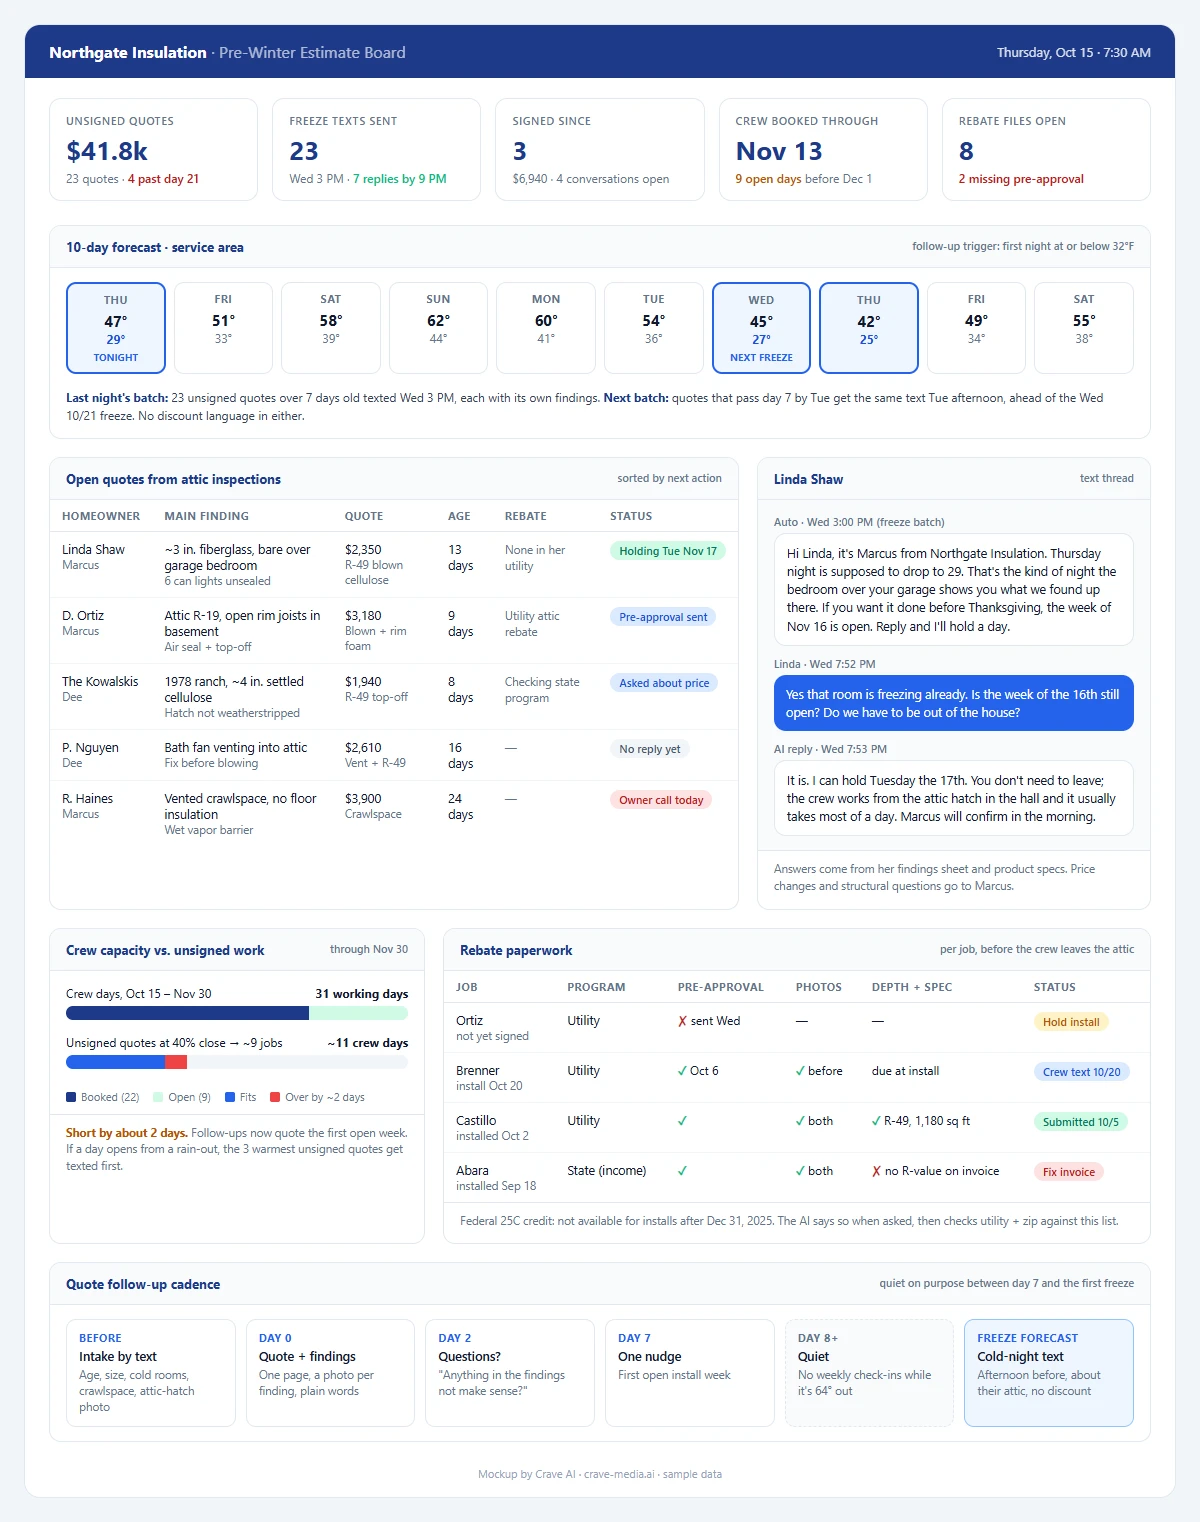
Task: Click the 'sorted by next action' label
Action: 669,478
